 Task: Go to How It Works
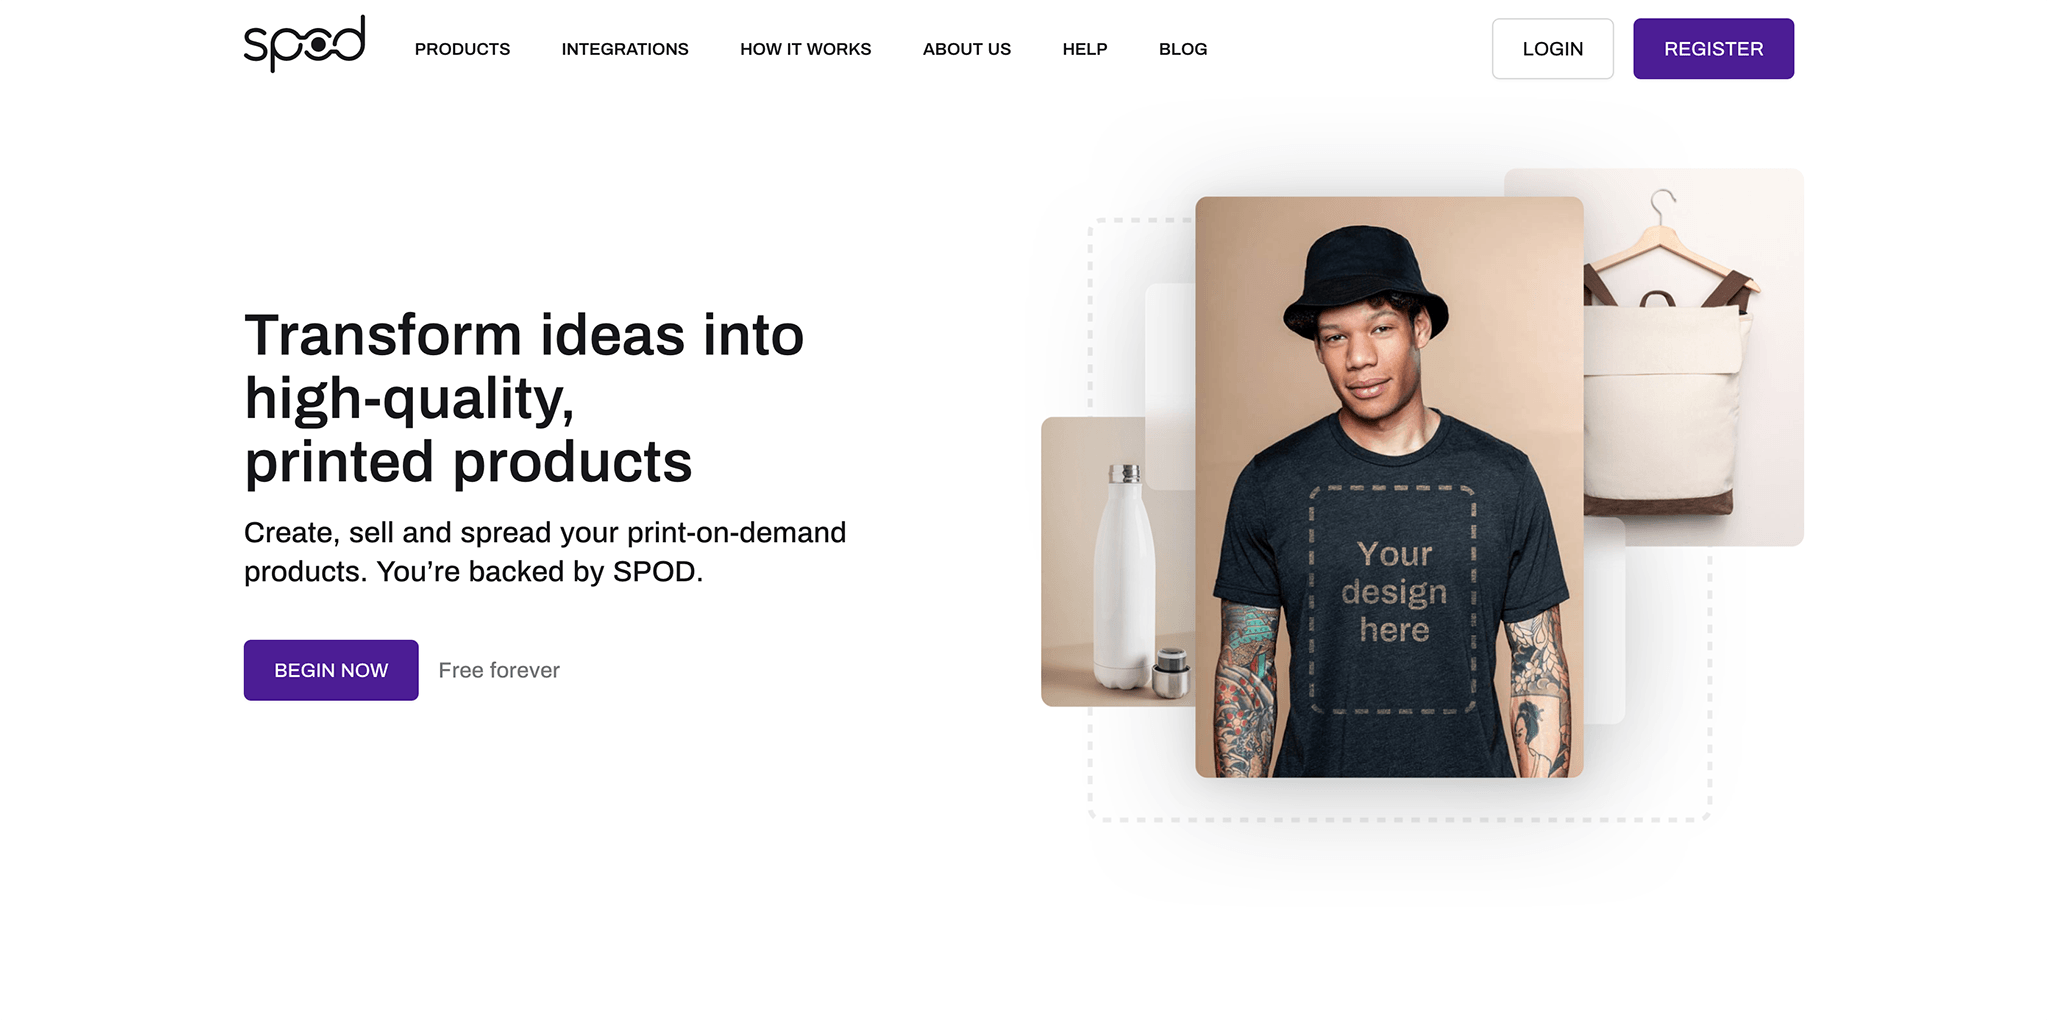point(805,49)
